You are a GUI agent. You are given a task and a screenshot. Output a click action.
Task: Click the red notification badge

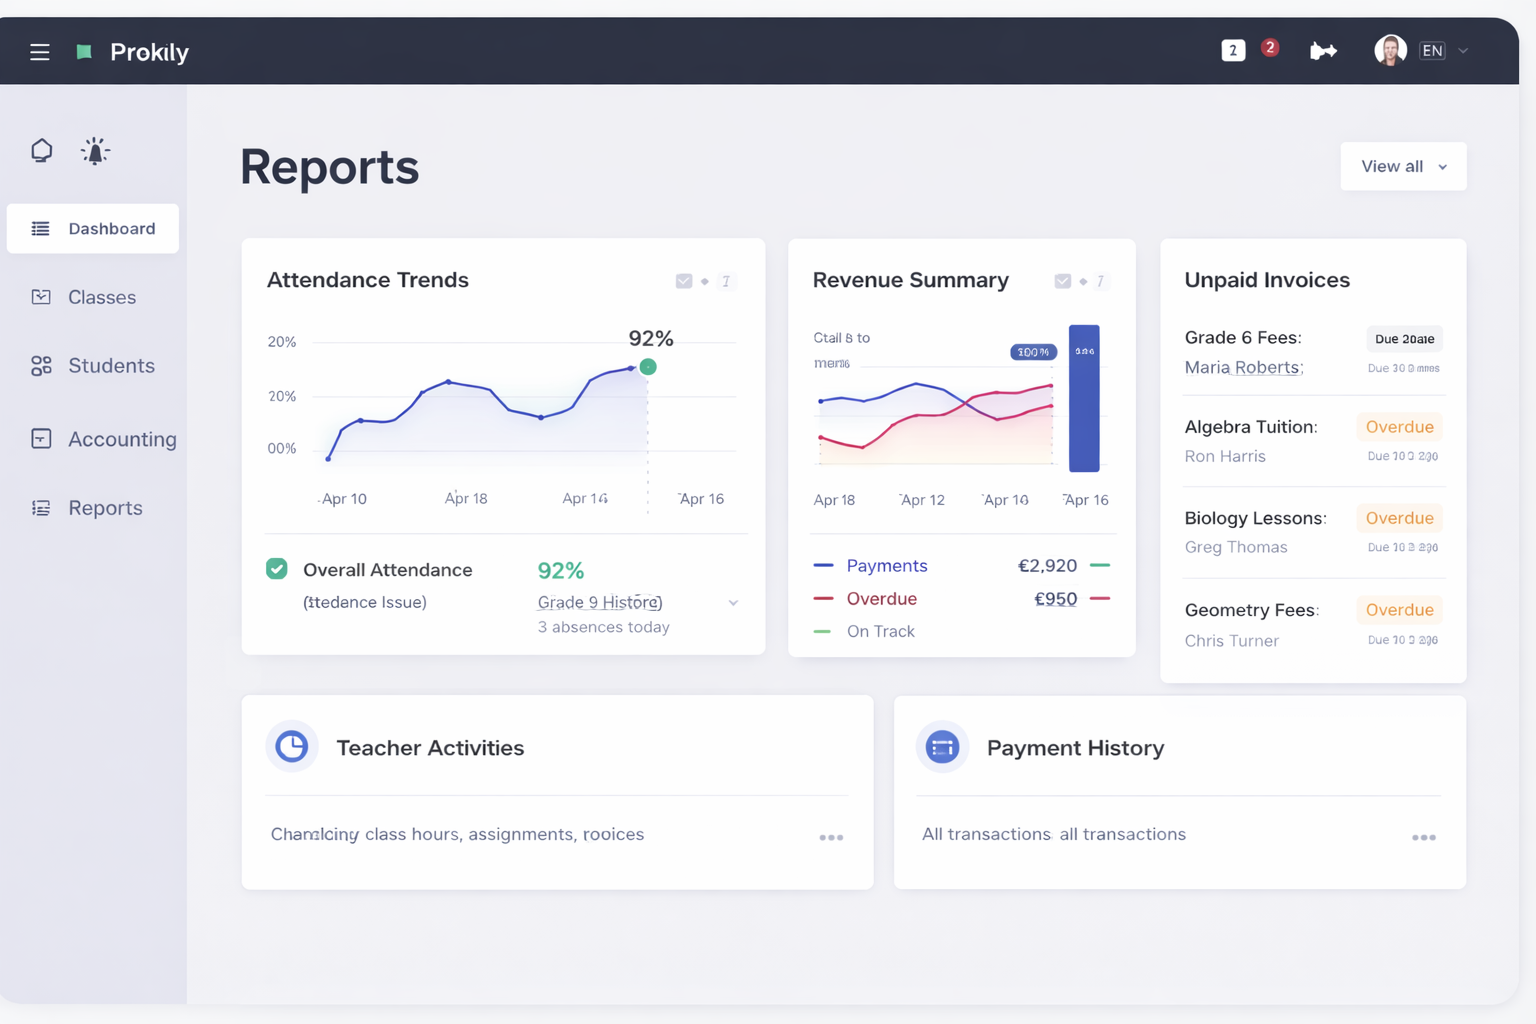1269,48
